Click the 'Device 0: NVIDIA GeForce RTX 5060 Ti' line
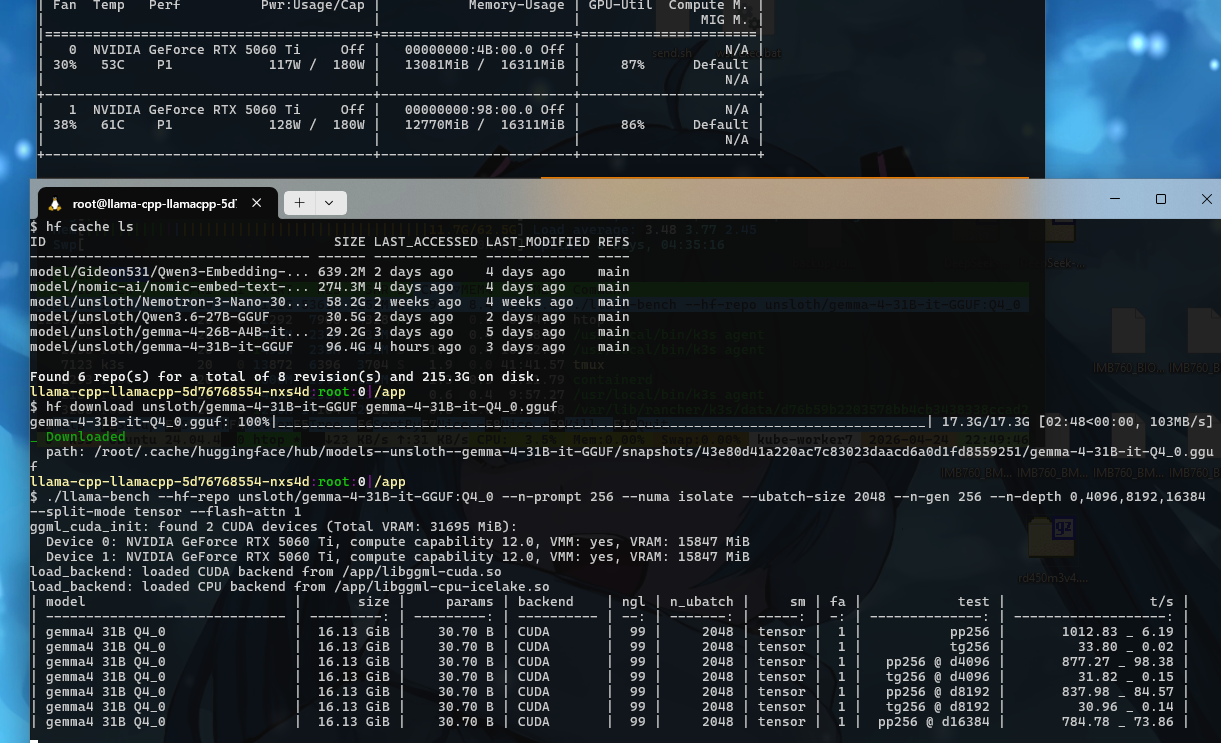1221x743 pixels. pos(398,542)
